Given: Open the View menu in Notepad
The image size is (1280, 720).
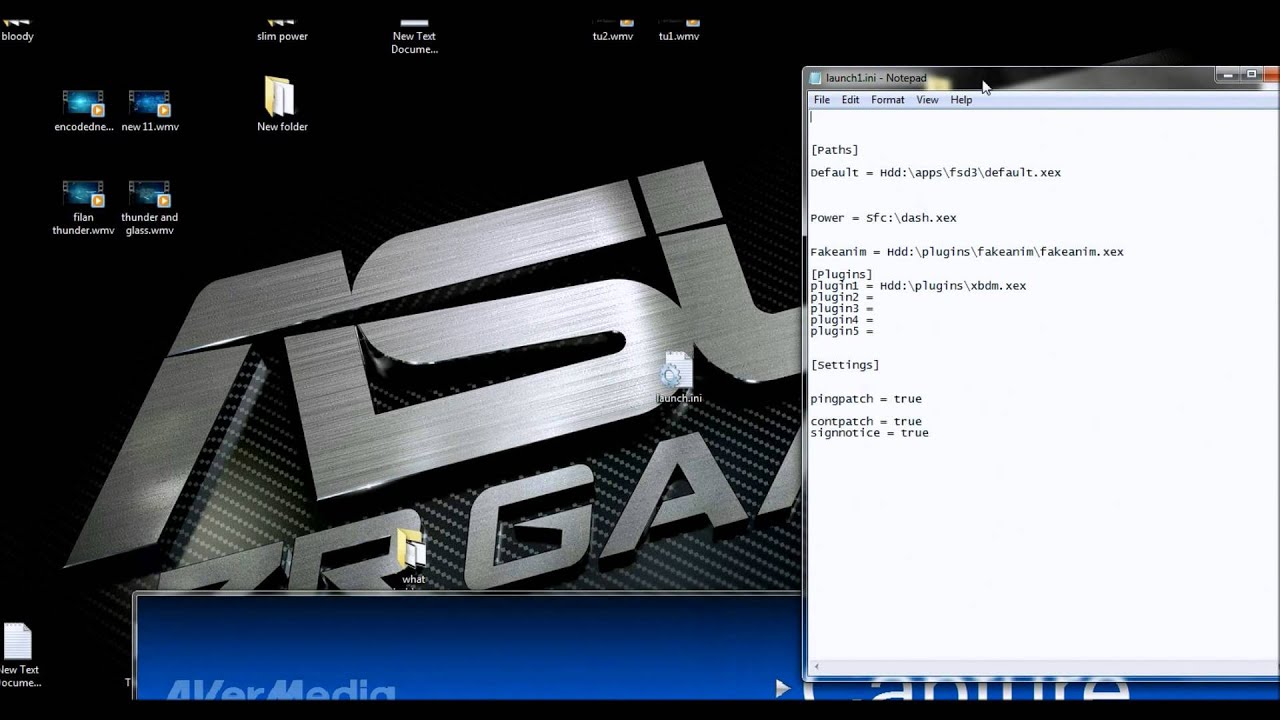Looking at the screenshot, I should coord(927,100).
